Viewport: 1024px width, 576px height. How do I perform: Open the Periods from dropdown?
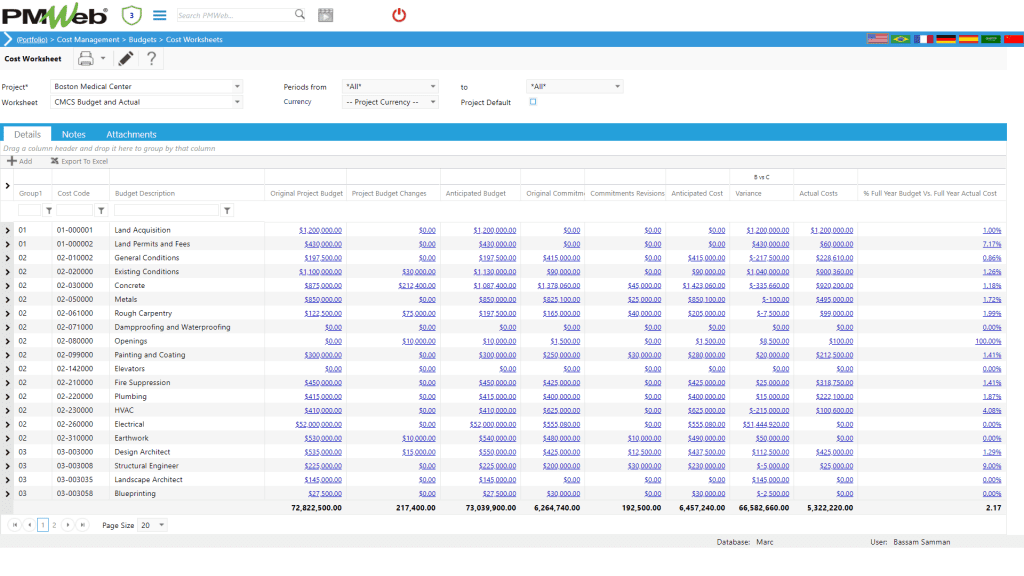[432, 86]
